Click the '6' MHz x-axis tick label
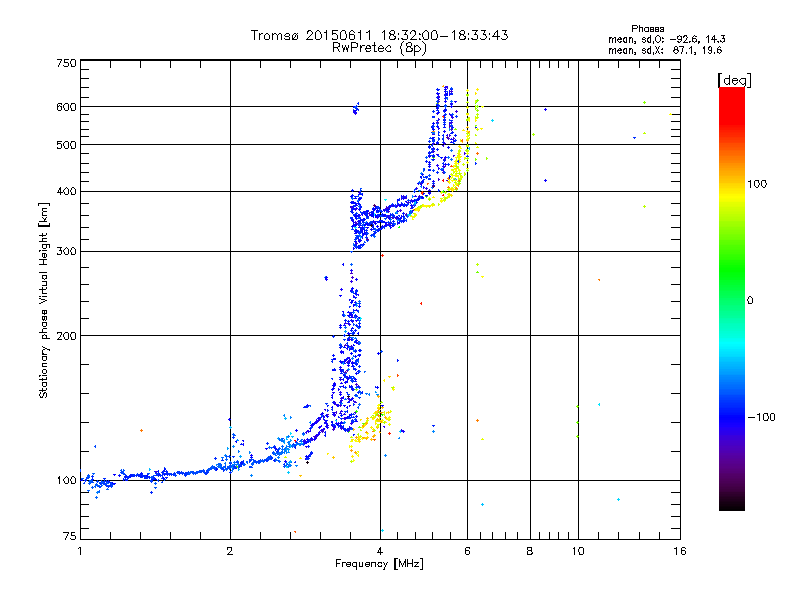Viewport: 800px width, 600px height. point(467,551)
